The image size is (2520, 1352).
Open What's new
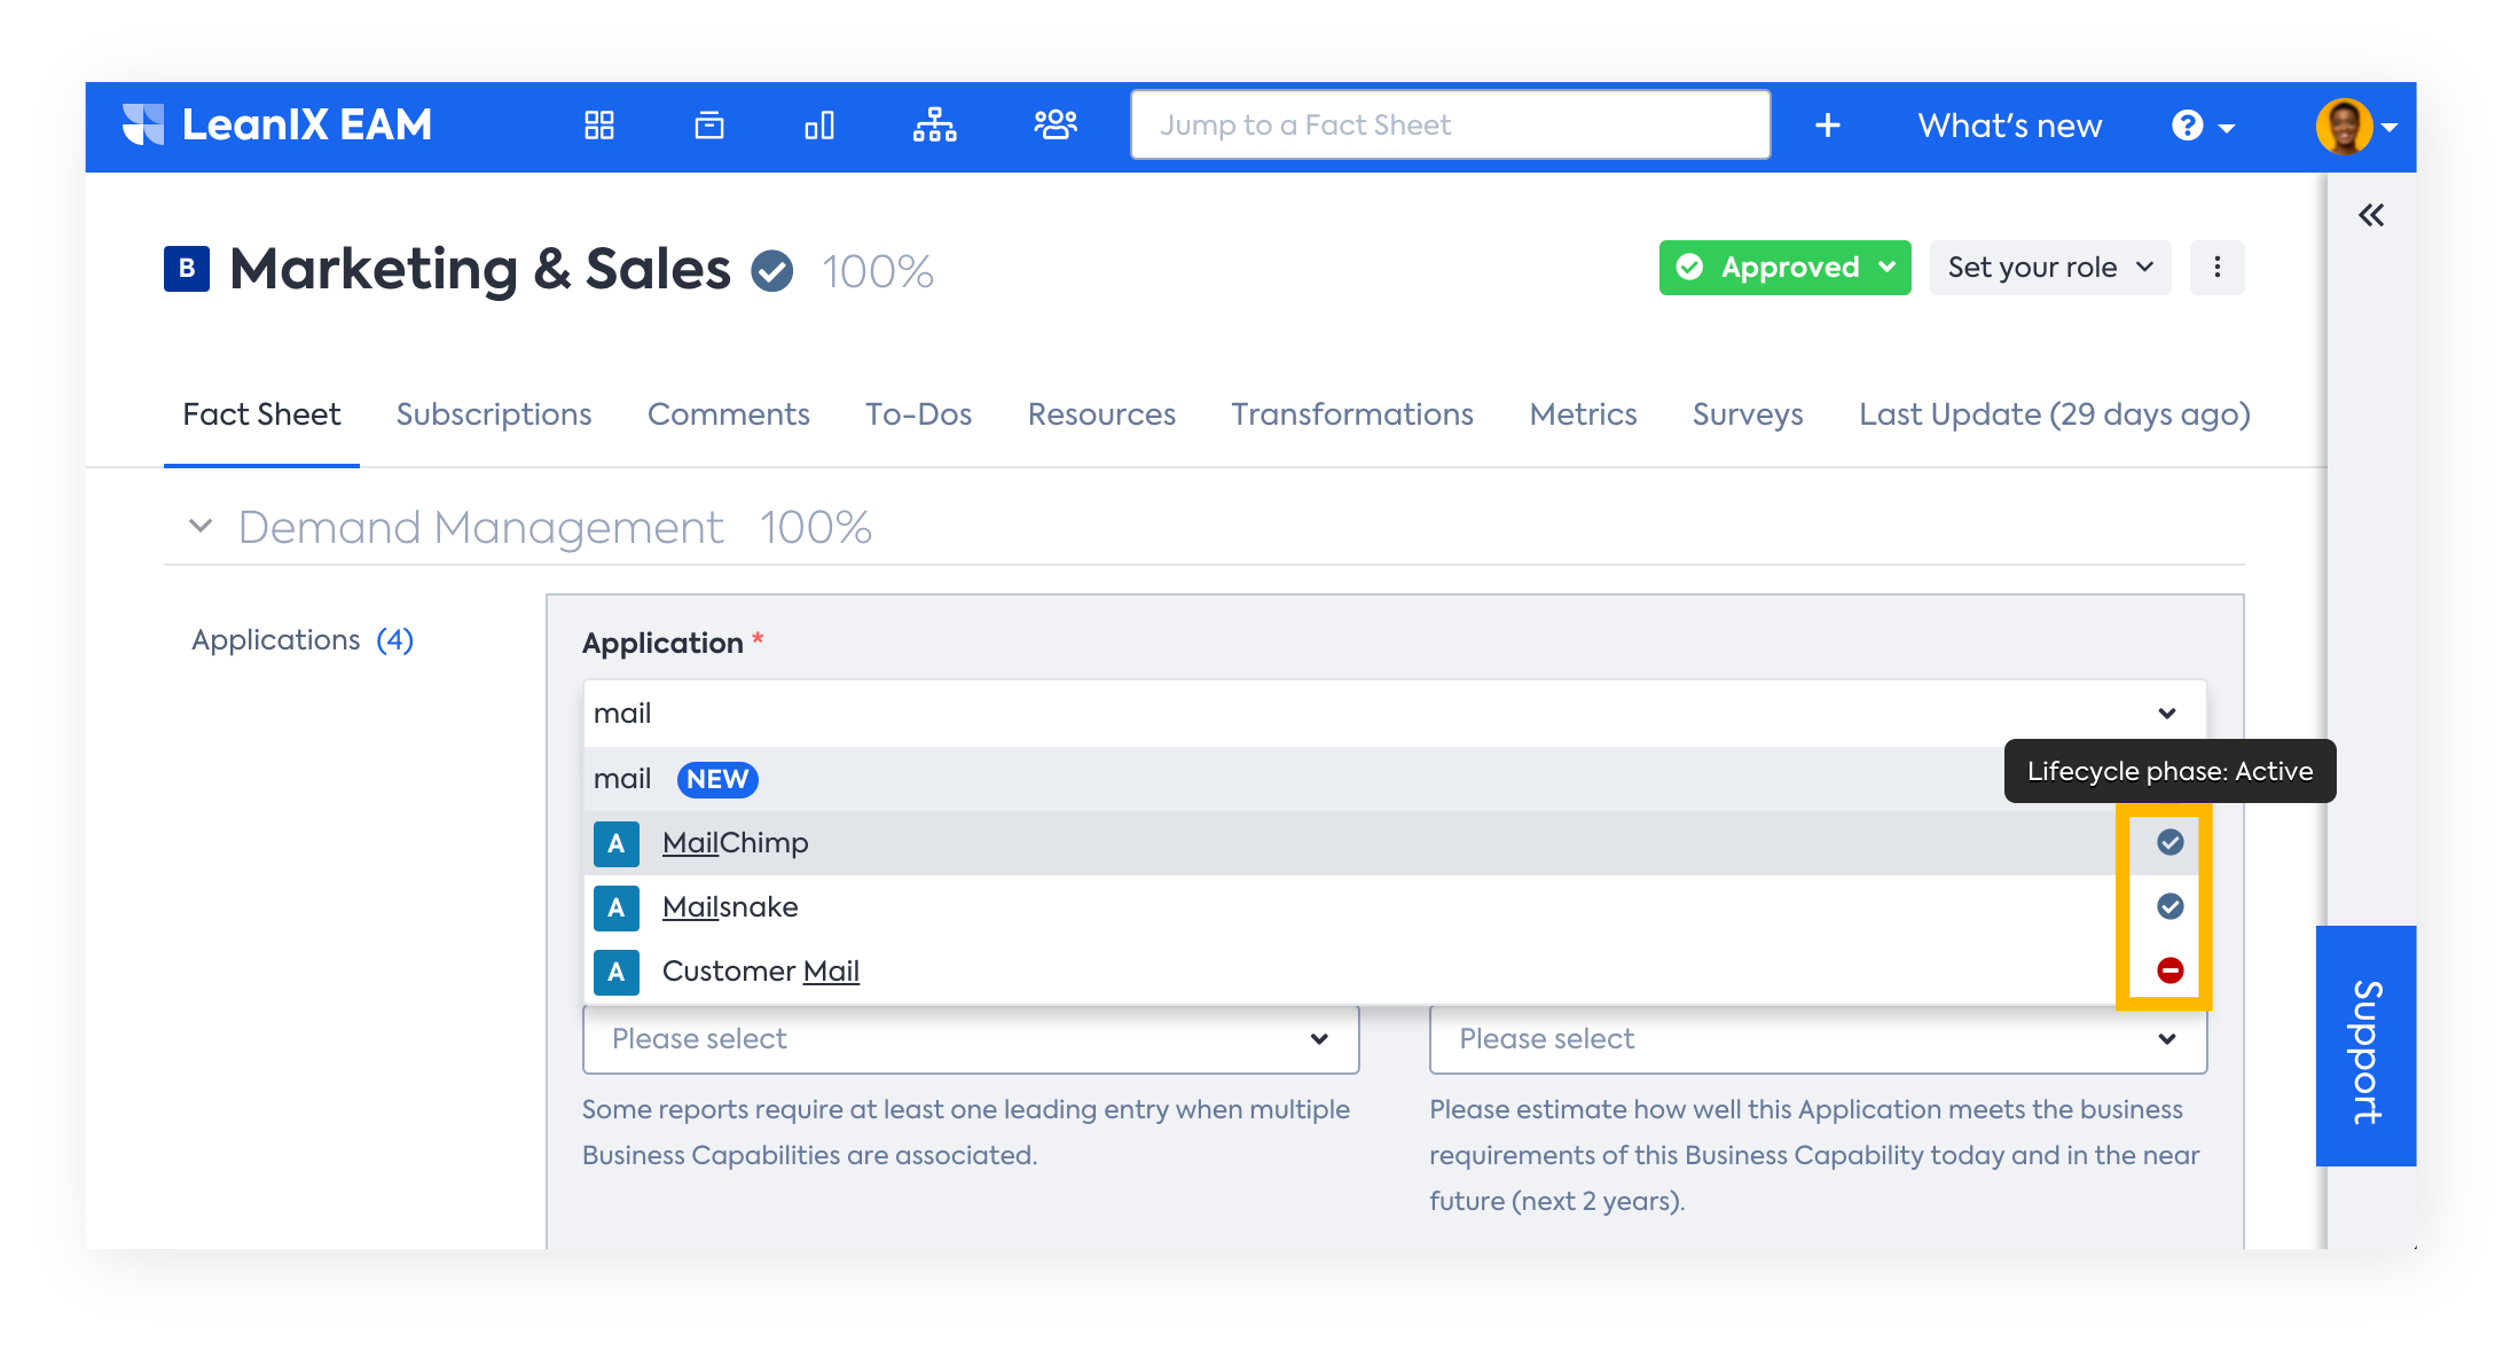point(2009,126)
